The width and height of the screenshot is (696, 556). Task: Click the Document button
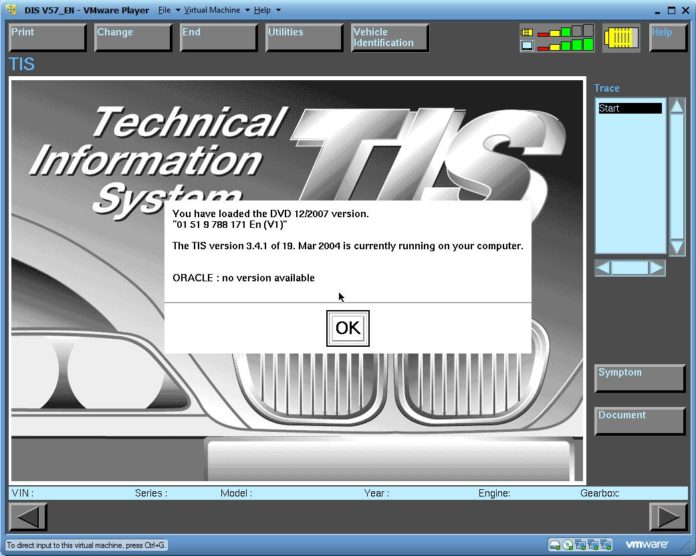(640, 421)
